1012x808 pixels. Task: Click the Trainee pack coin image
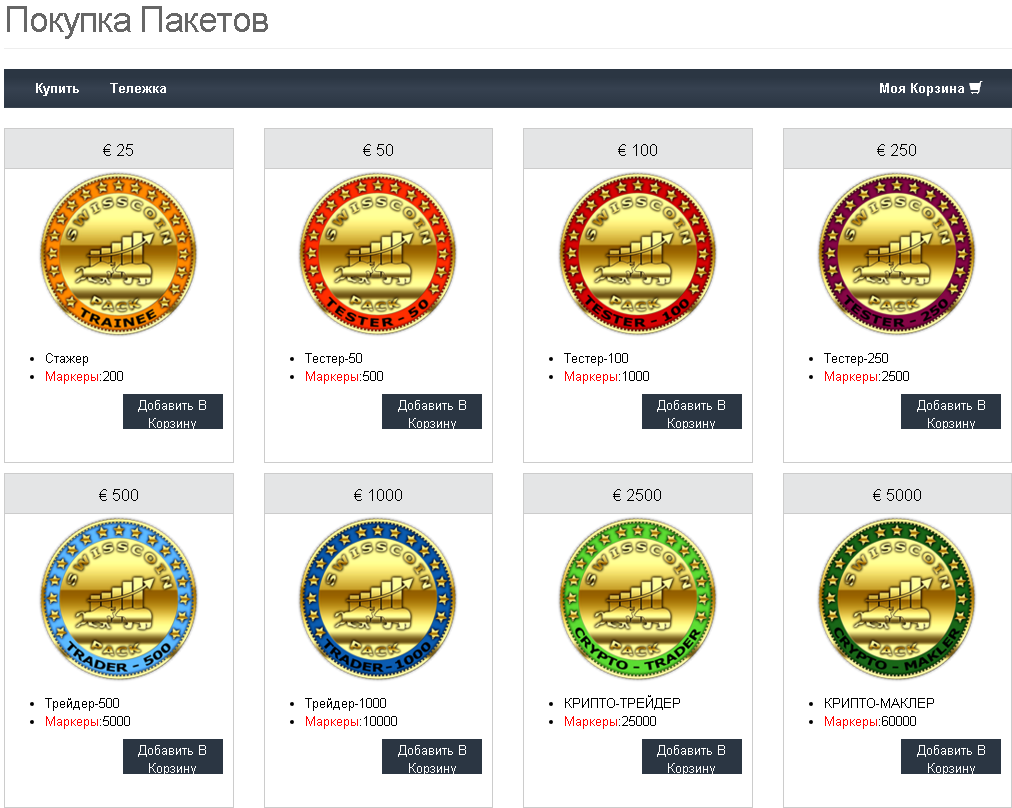(x=119, y=254)
